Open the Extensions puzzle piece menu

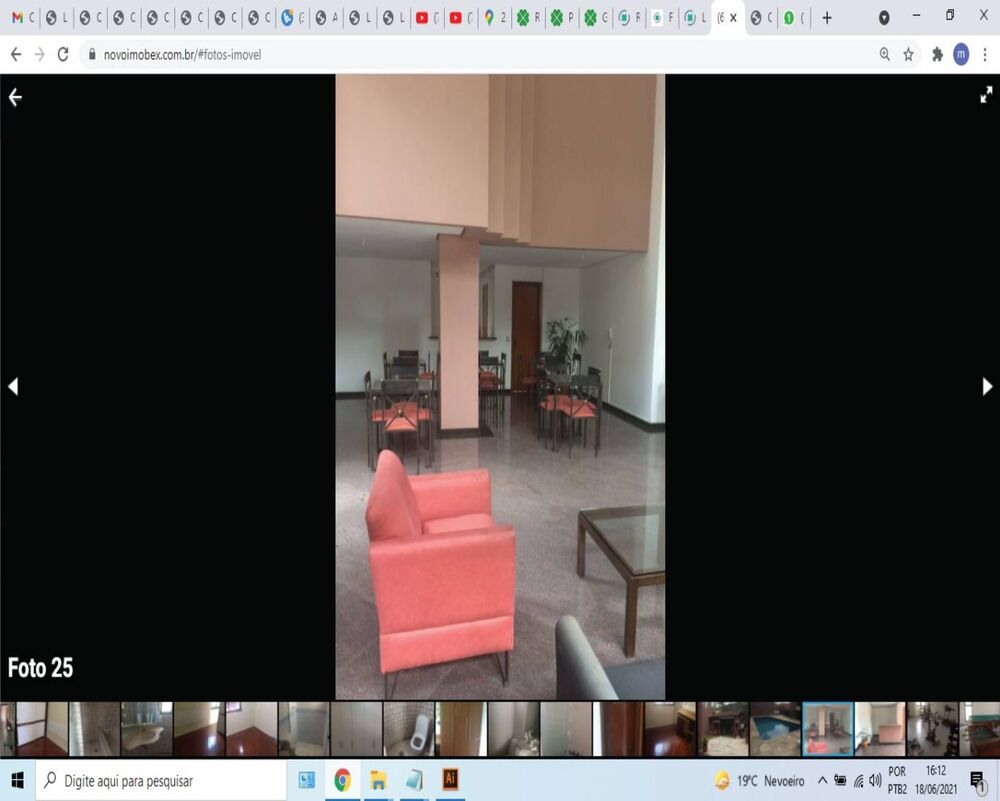coord(937,54)
